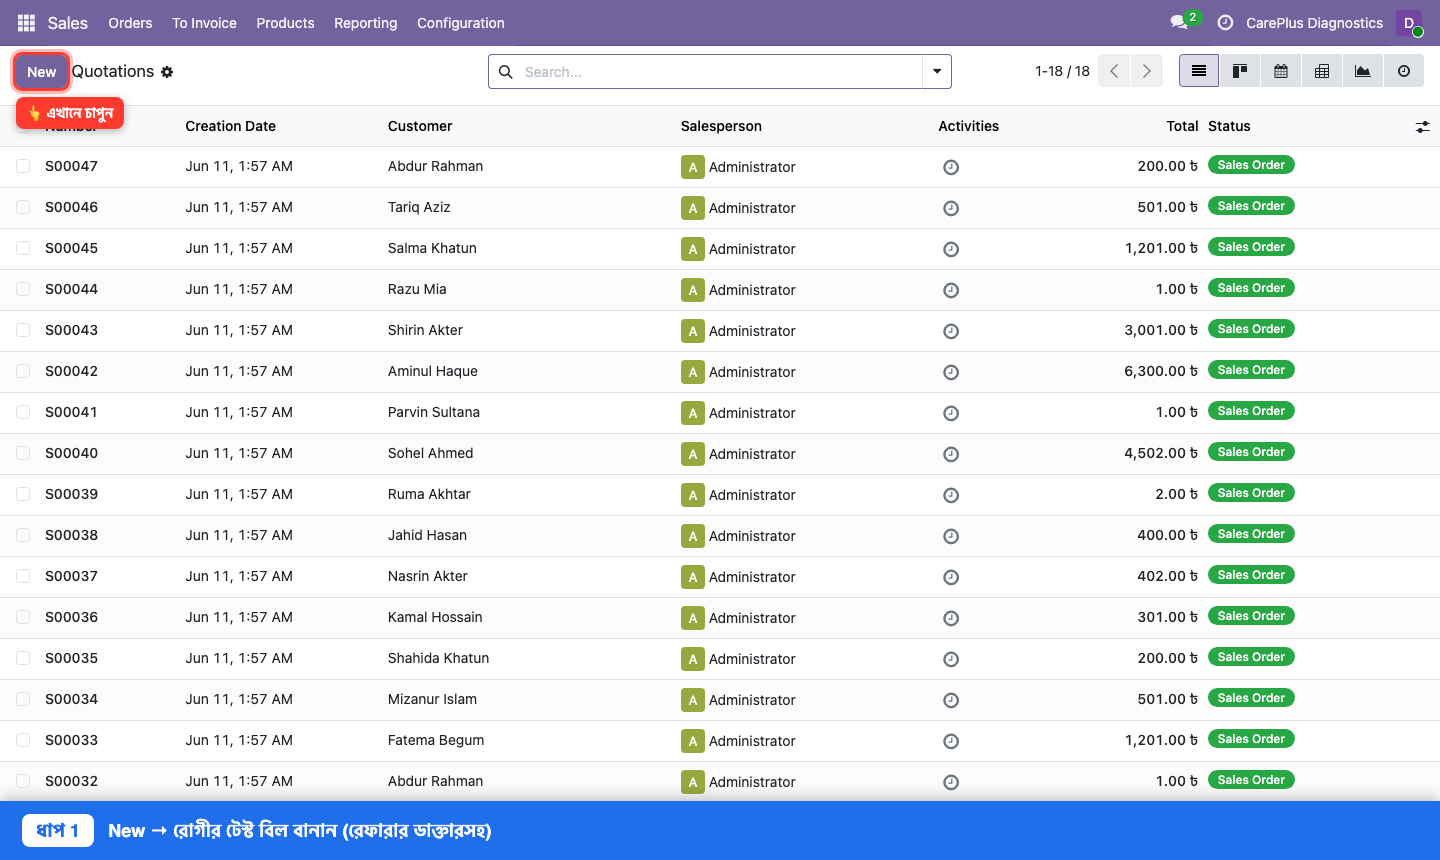Click the gear icon beside Quotations

(x=167, y=72)
